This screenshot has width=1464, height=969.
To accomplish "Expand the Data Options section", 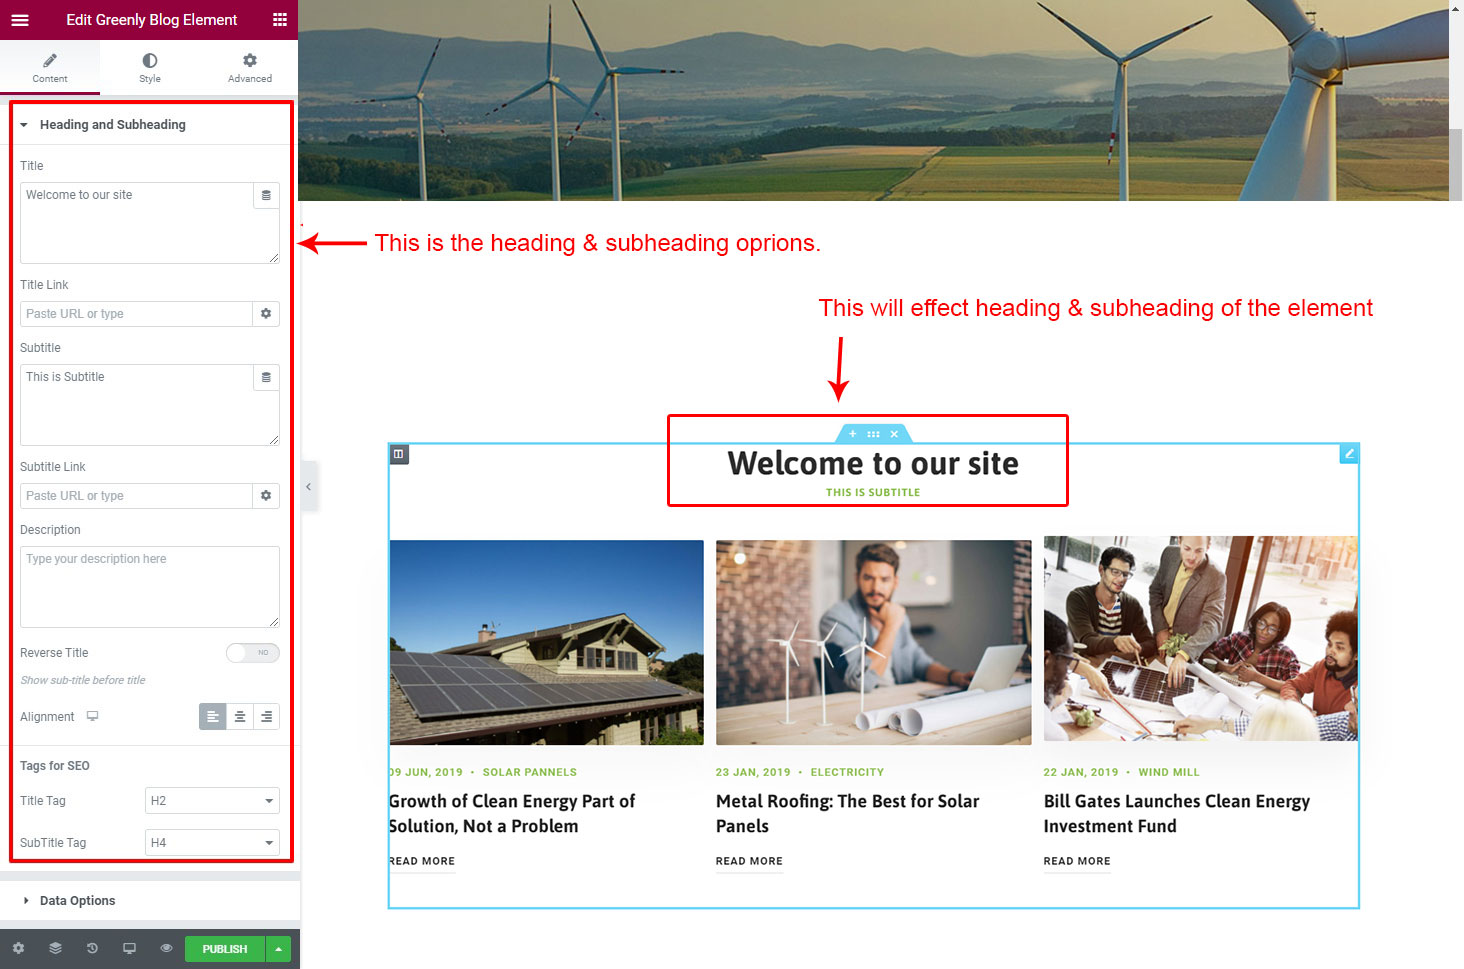I will pos(78,901).
